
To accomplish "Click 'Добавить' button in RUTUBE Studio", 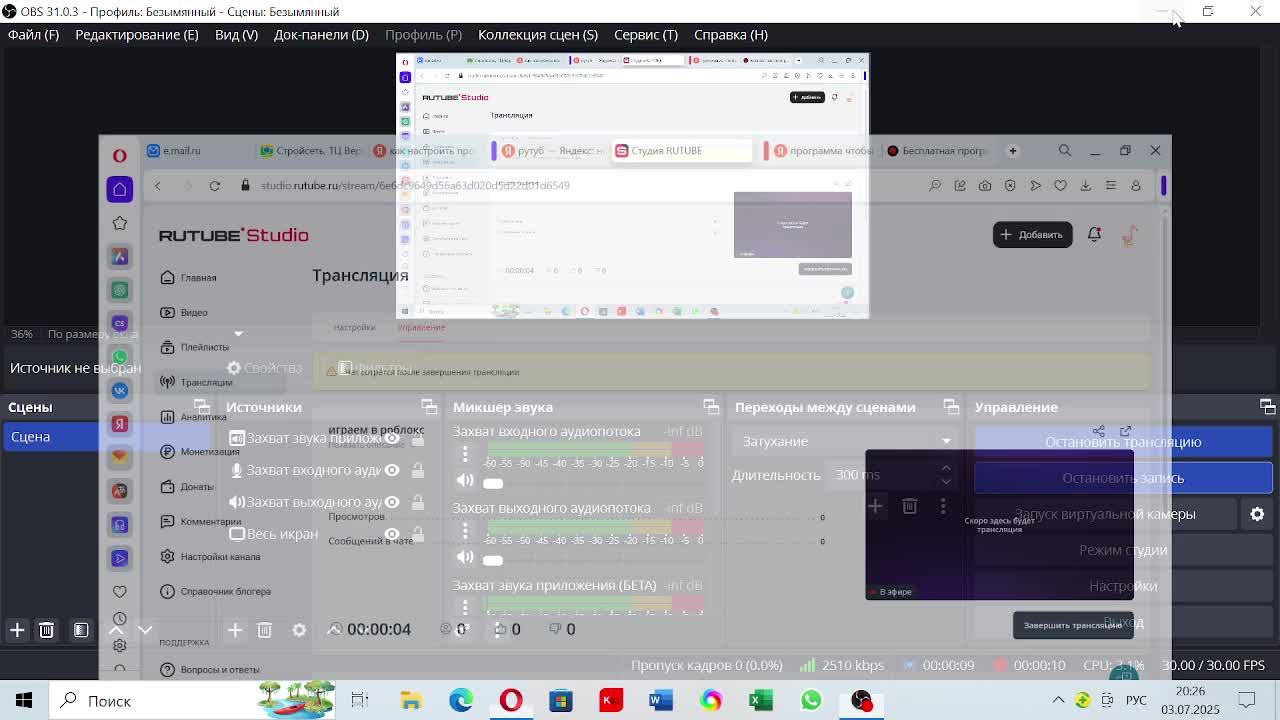I will tap(1032, 234).
